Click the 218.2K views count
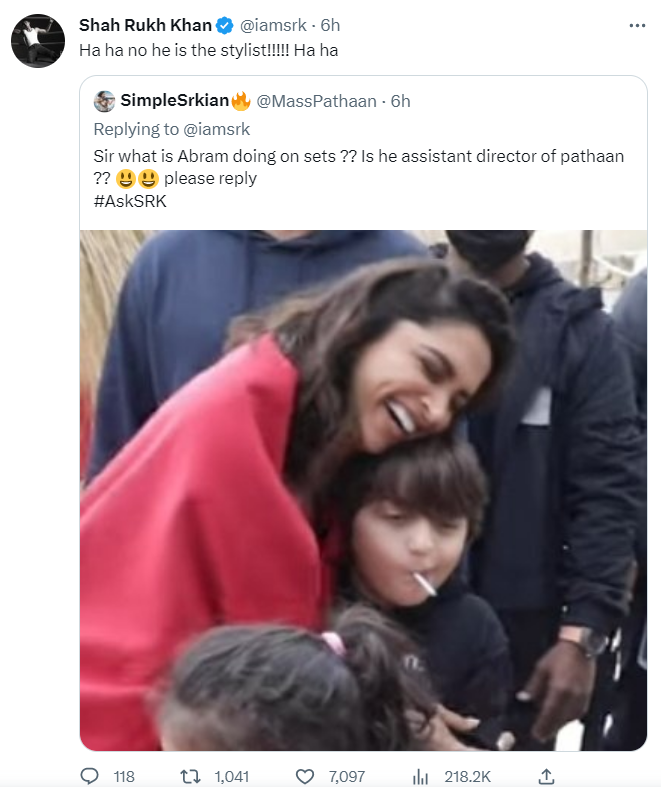 [468, 775]
